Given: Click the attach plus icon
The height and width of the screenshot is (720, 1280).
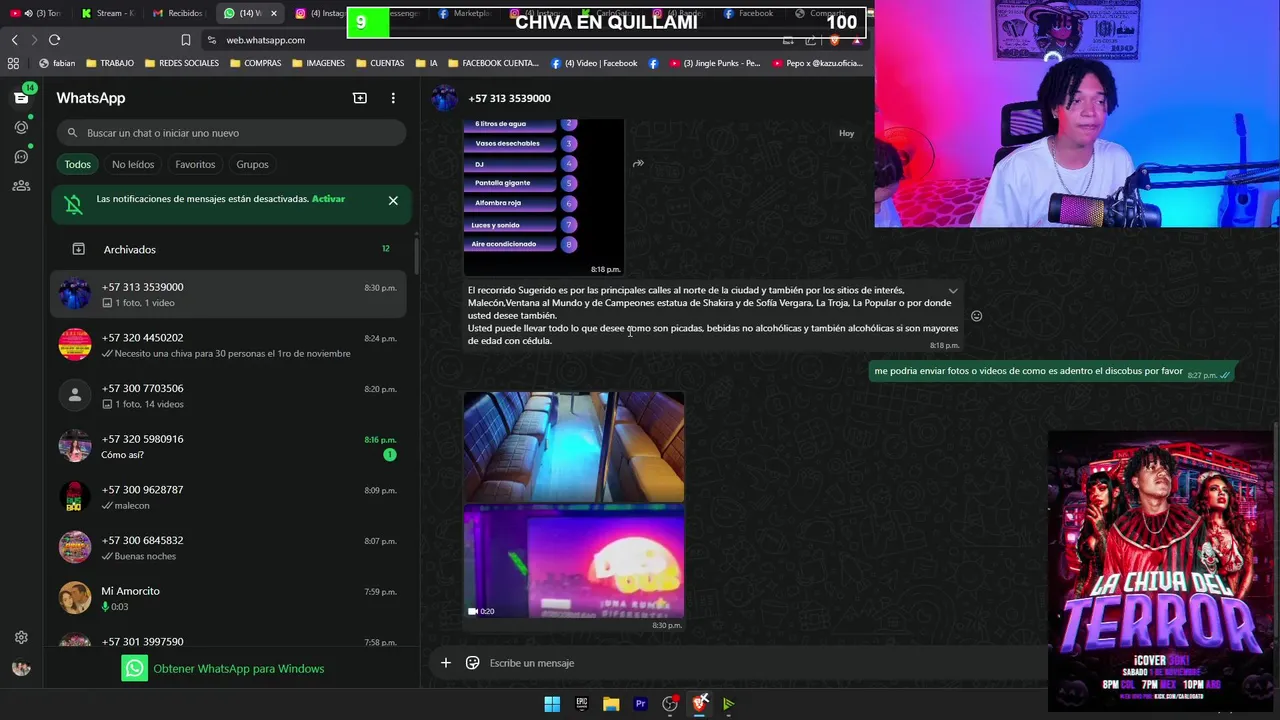Looking at the screenshot, I should tap(446, 663).
